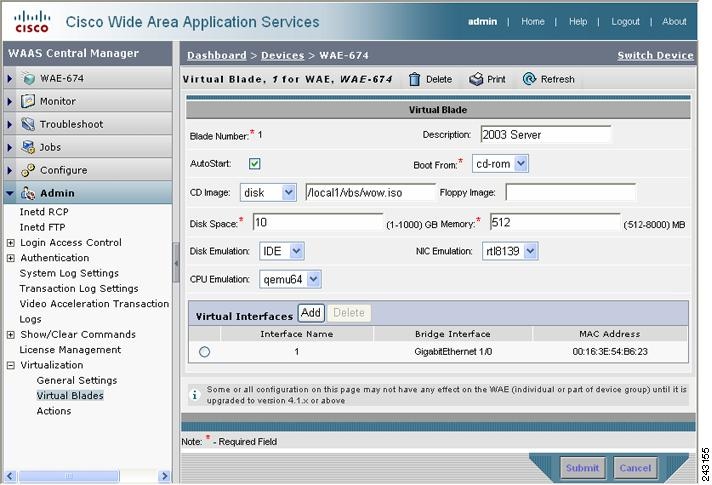Viewport: 712px width, 485px height.
Task: Open Actions under Virtualization
Action: coord(54,411)
